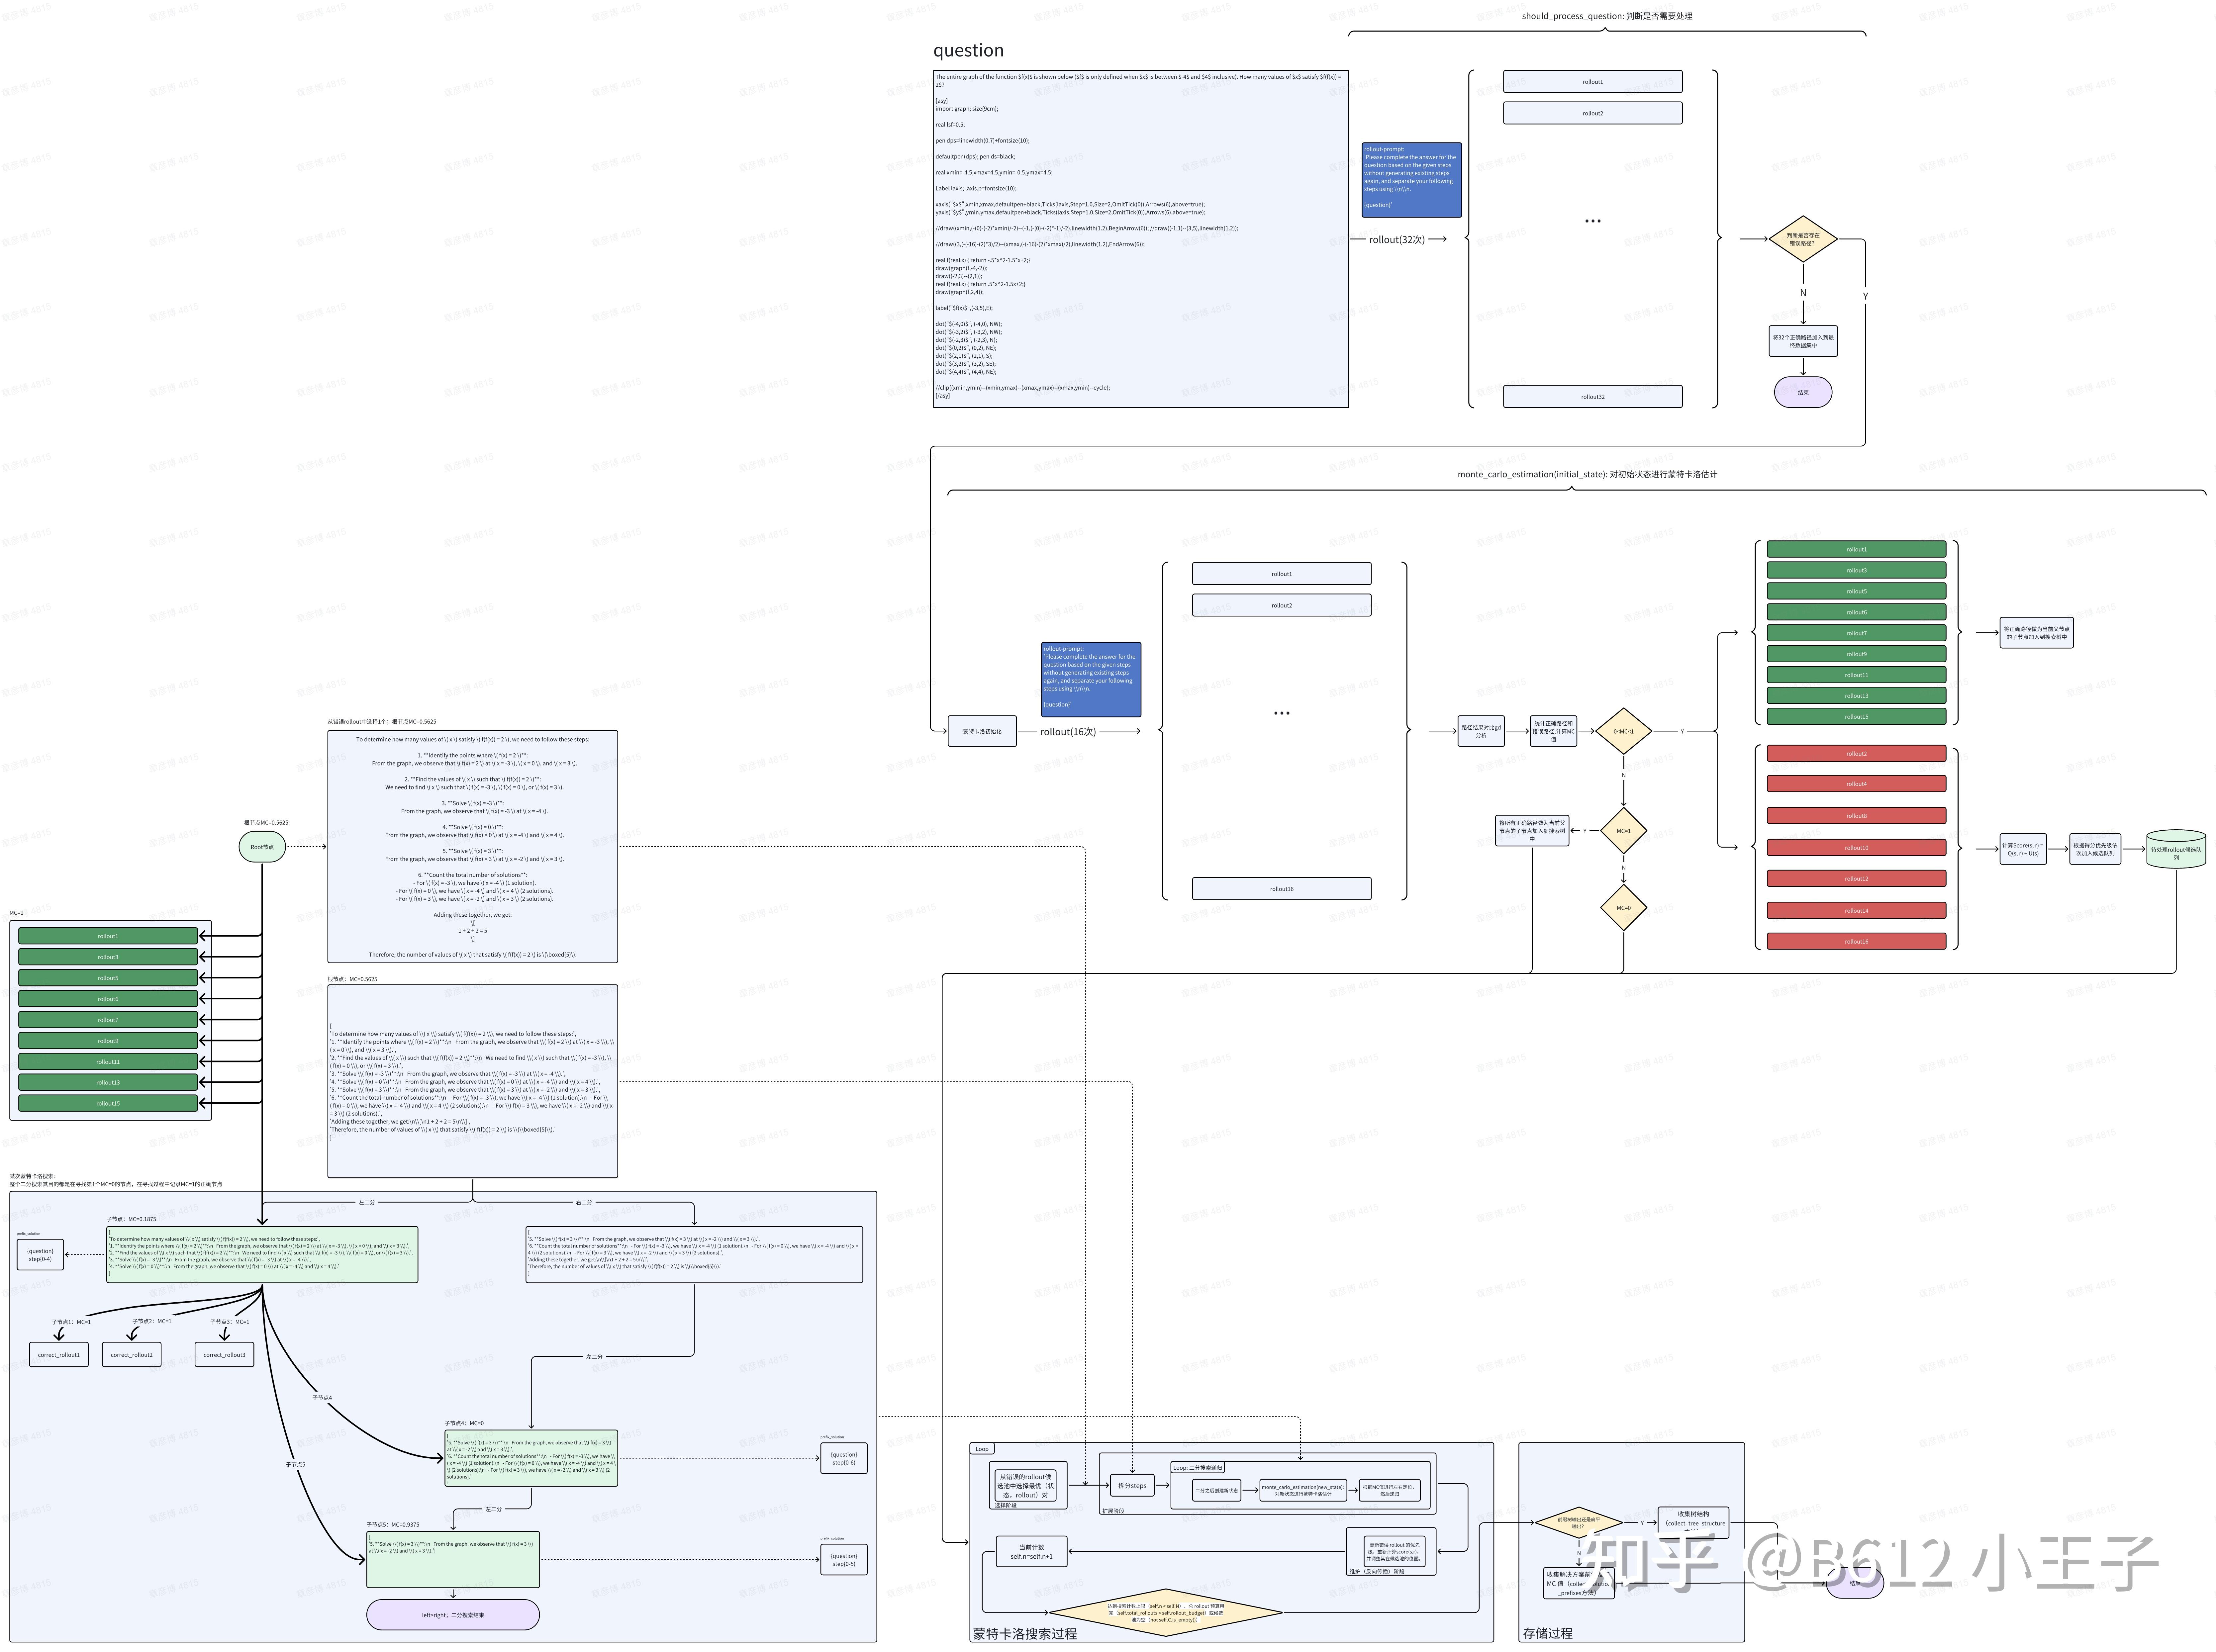Click the purple 结束 oval below 将32个正确路径 box

click(x=1803, y=392)
